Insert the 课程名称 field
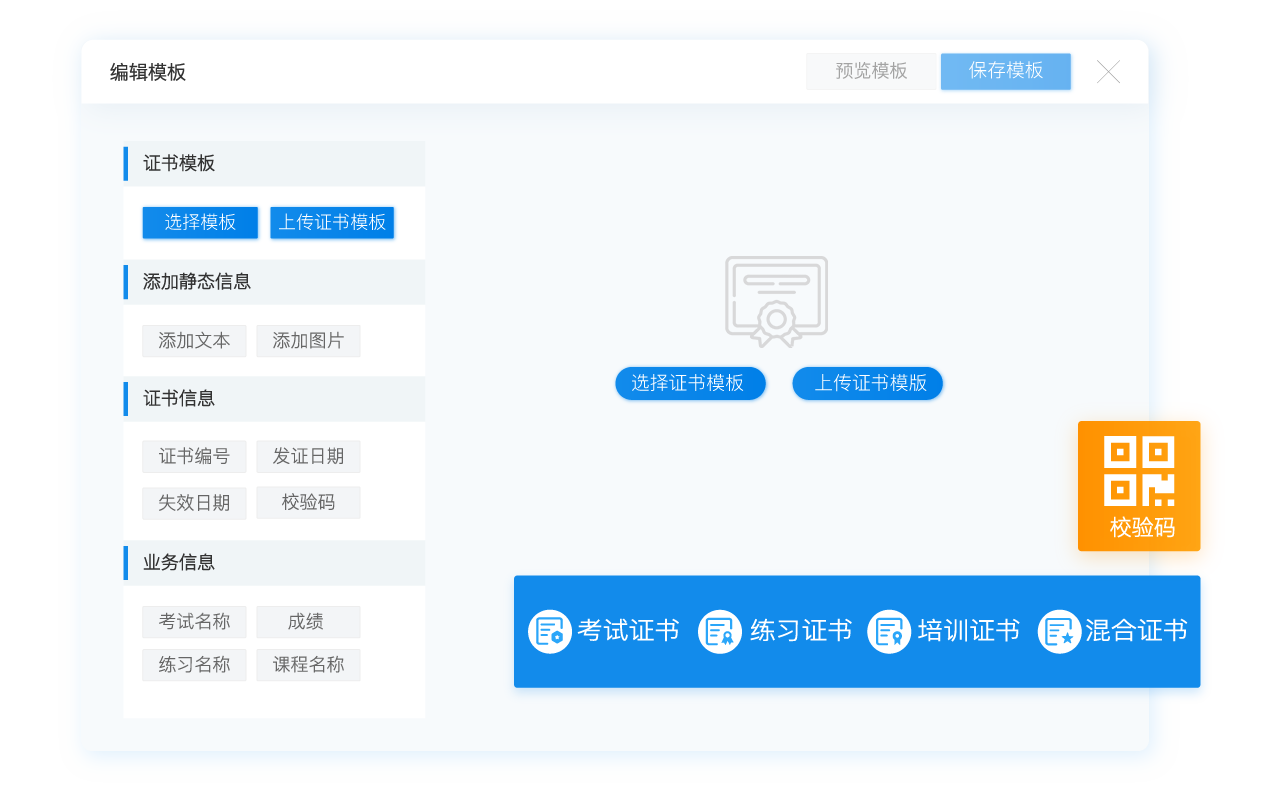Viewport: 1280px width, 790px height. tap(308, 665)
